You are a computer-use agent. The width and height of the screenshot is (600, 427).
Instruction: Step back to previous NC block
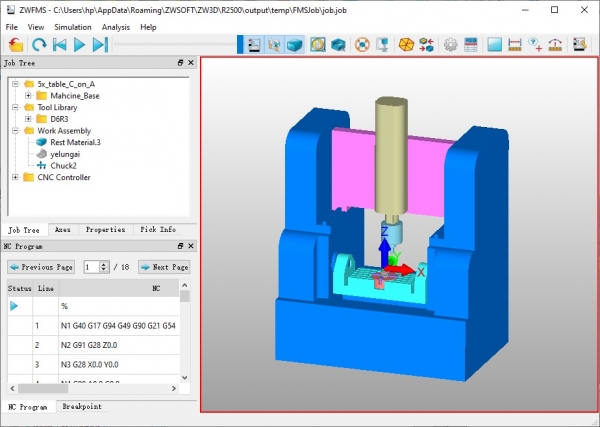pyautogui.click(x=59, y=44)
